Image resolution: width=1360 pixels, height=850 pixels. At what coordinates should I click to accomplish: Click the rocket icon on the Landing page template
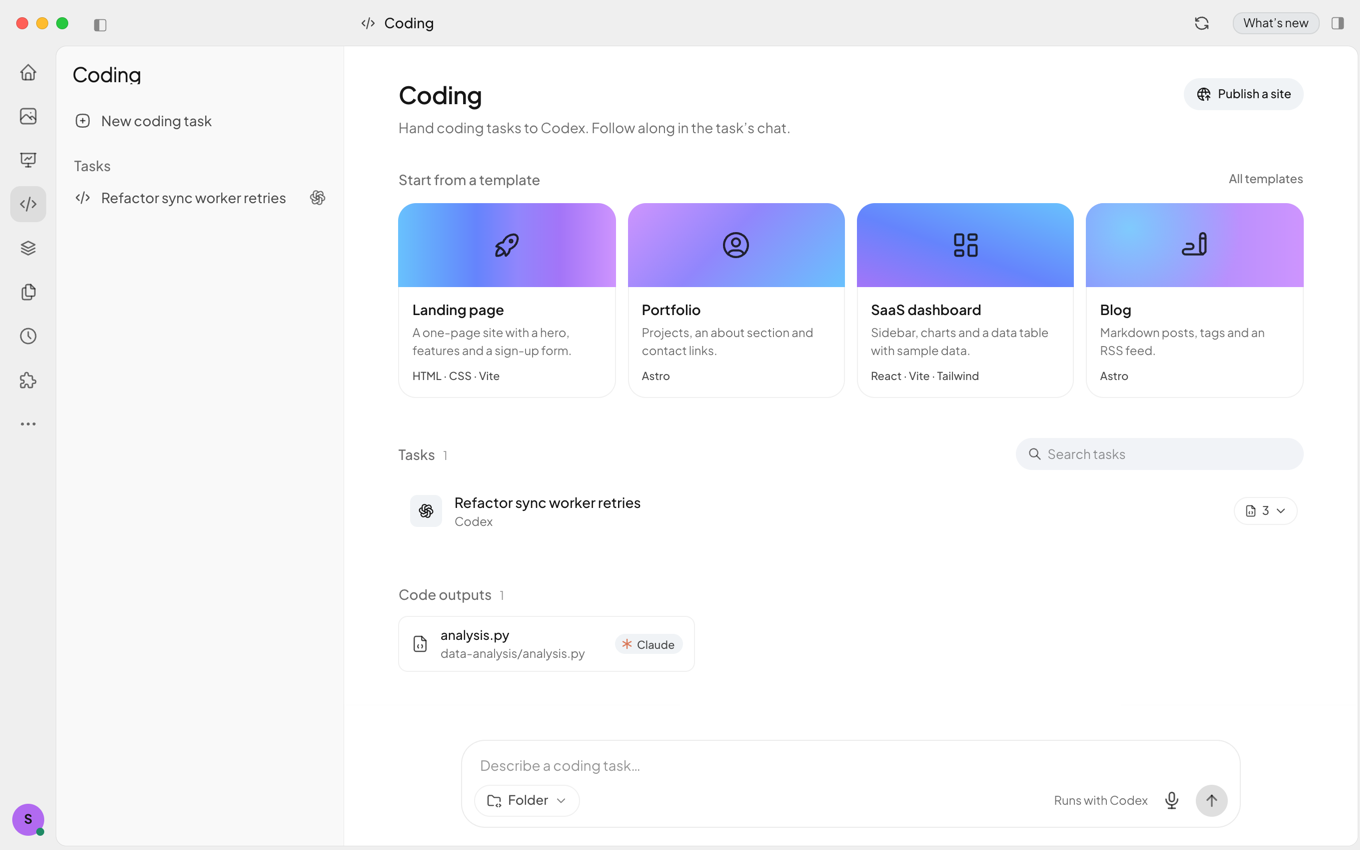[x=507, y=245]
